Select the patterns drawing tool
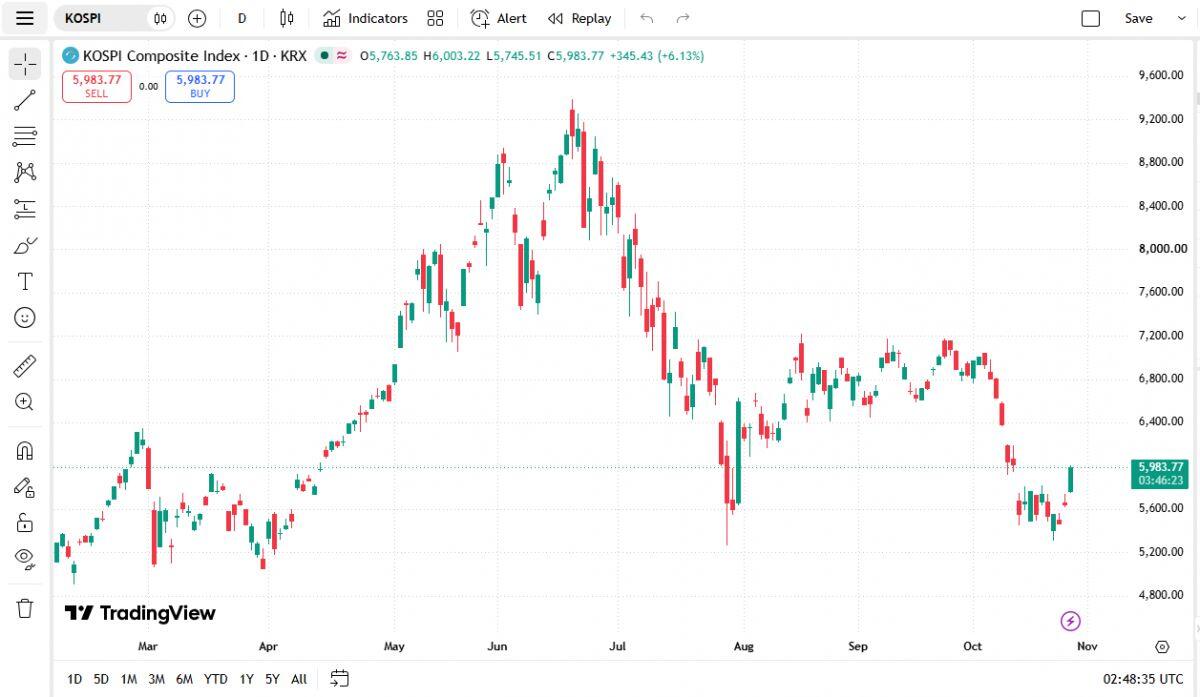Viewport: 1200px width, 697px height. click(x=25, y=172)
